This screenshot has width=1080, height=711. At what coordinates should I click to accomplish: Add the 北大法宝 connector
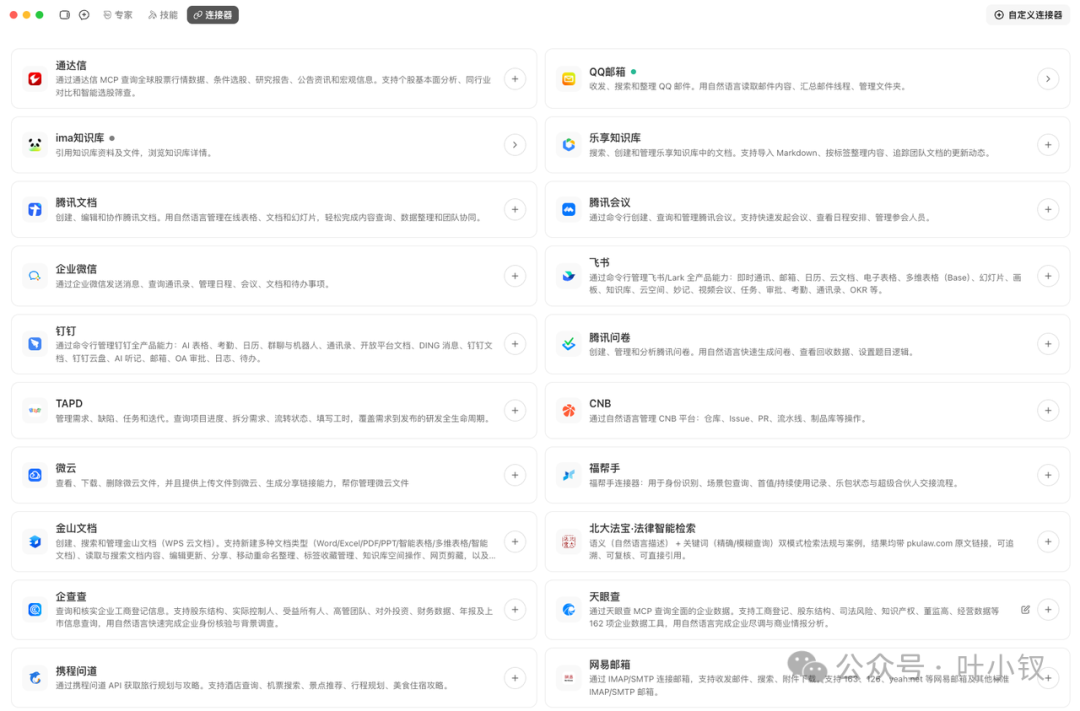[1048, 542]
